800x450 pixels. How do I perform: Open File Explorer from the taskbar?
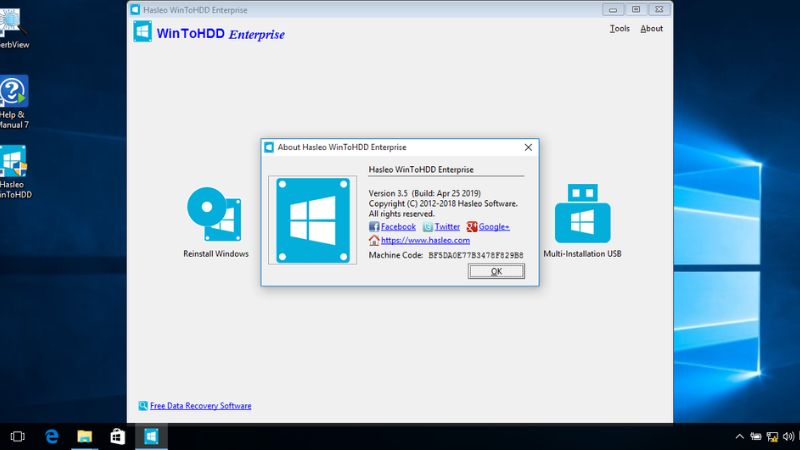[x=85, y=436]
